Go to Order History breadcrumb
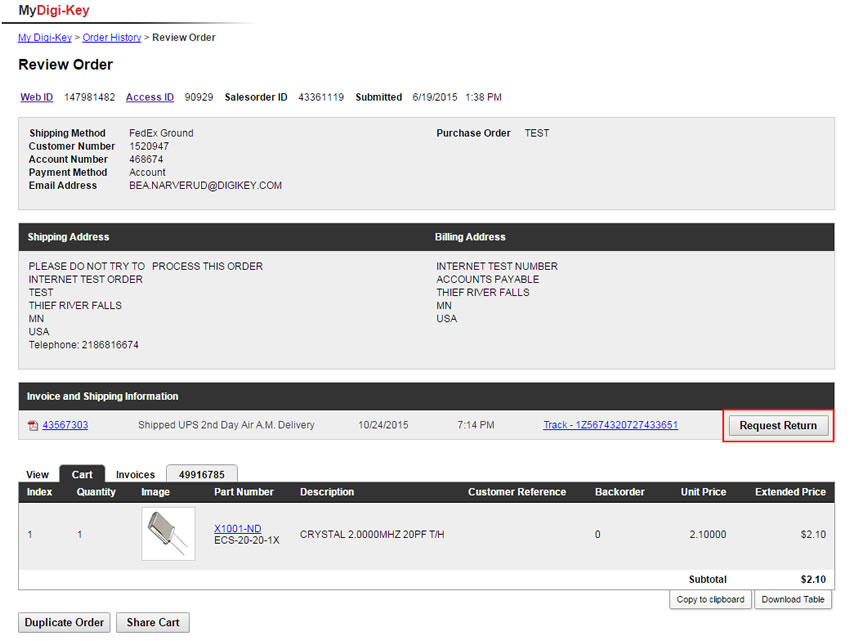Viewport: 850px width, 641px height. point(111,38)
